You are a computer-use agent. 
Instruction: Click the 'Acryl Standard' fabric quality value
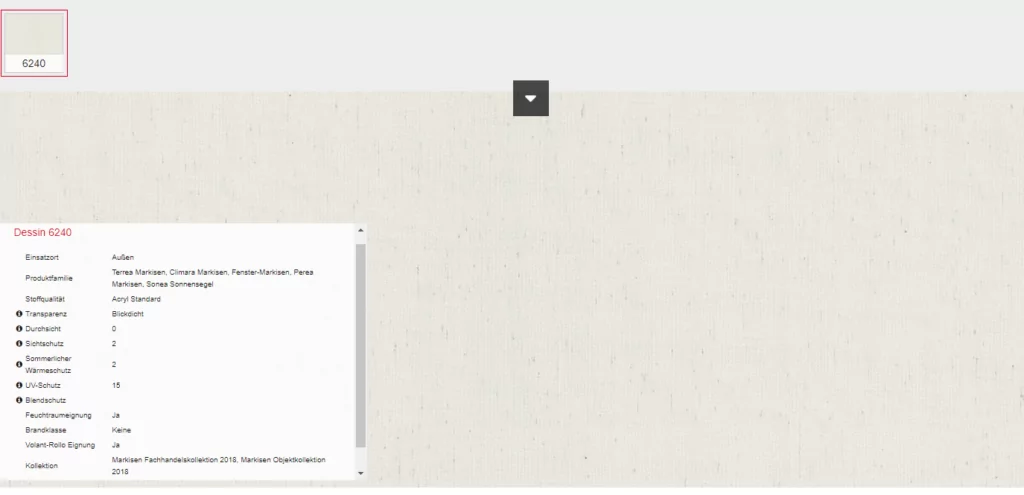click(x=136, y=299)
